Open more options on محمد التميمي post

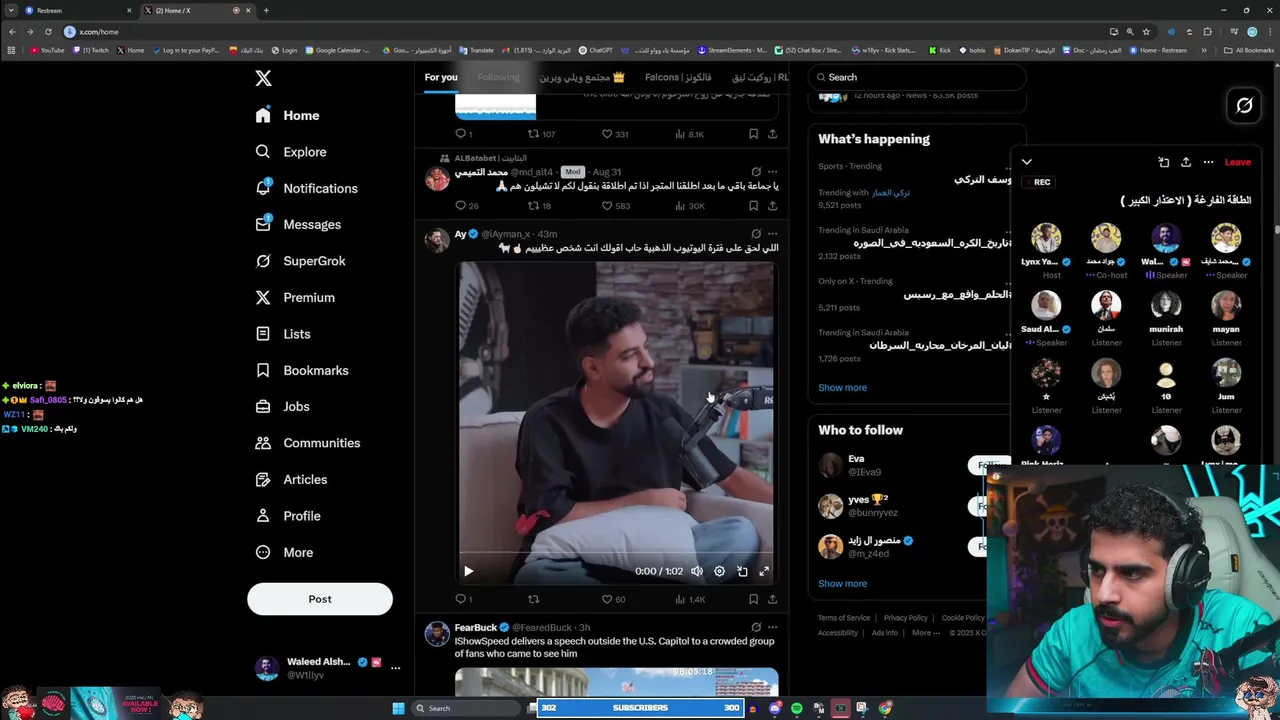(x=772, y=172)
